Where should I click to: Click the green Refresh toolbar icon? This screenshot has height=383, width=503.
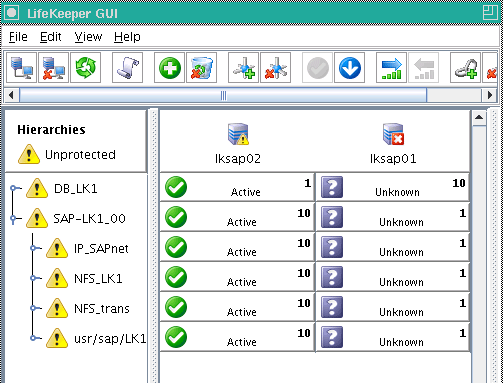[x=85, y=68]
